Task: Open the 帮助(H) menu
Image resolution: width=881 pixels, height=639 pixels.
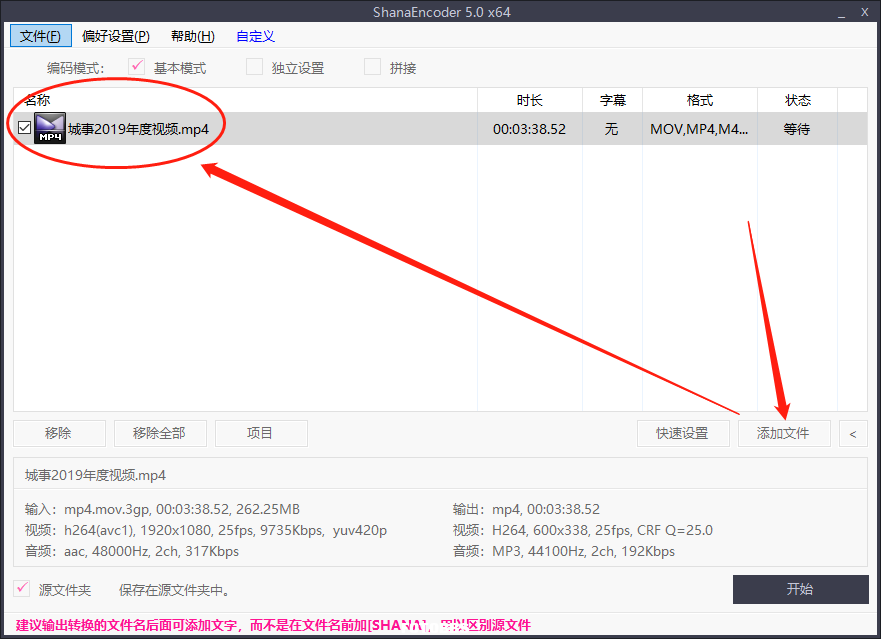Action: click(193, 36)
